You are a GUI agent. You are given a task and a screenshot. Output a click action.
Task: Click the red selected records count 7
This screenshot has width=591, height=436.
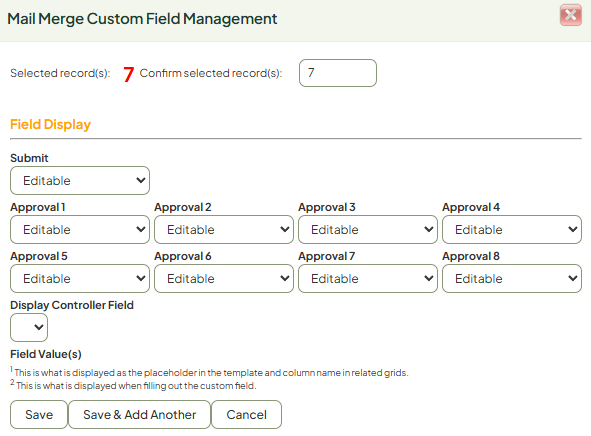[x=129, y=74]
